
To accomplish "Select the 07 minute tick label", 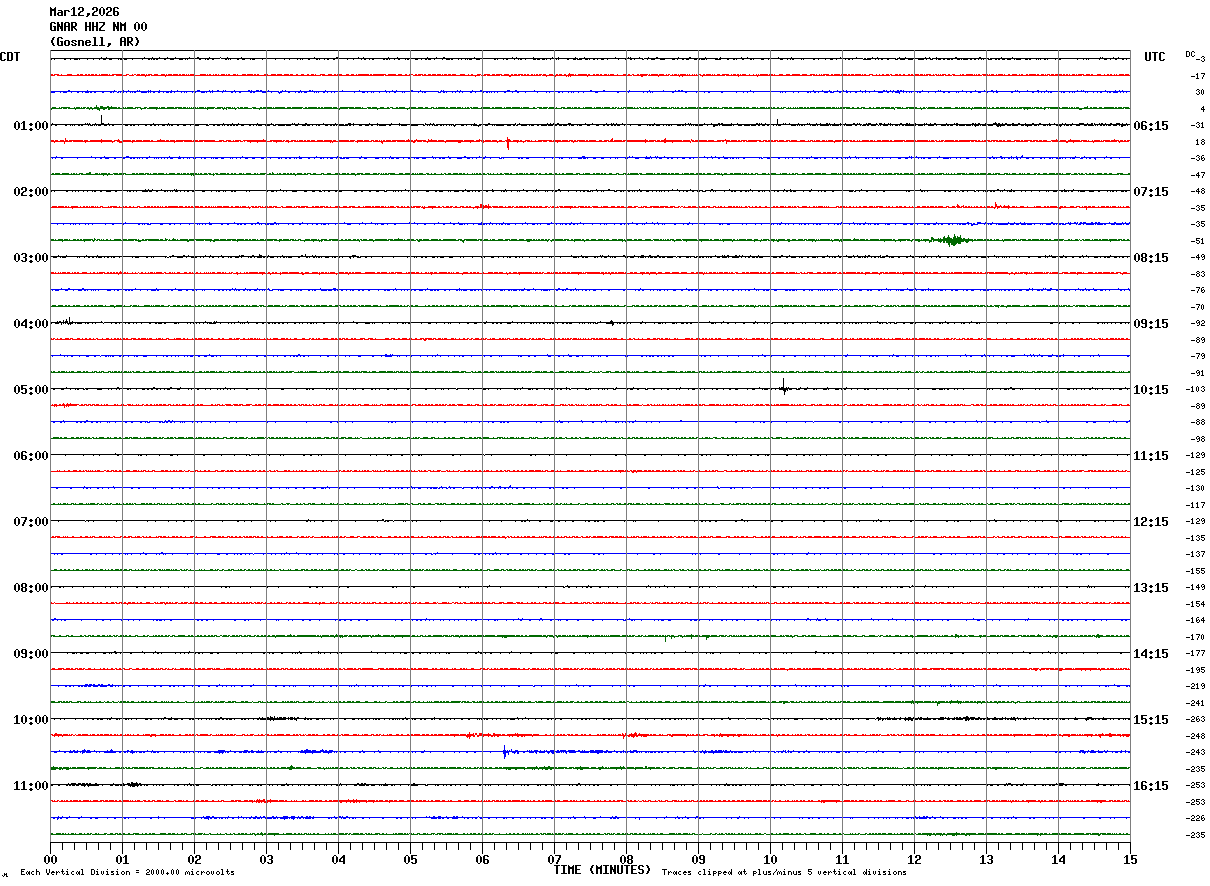I will 554,859.
